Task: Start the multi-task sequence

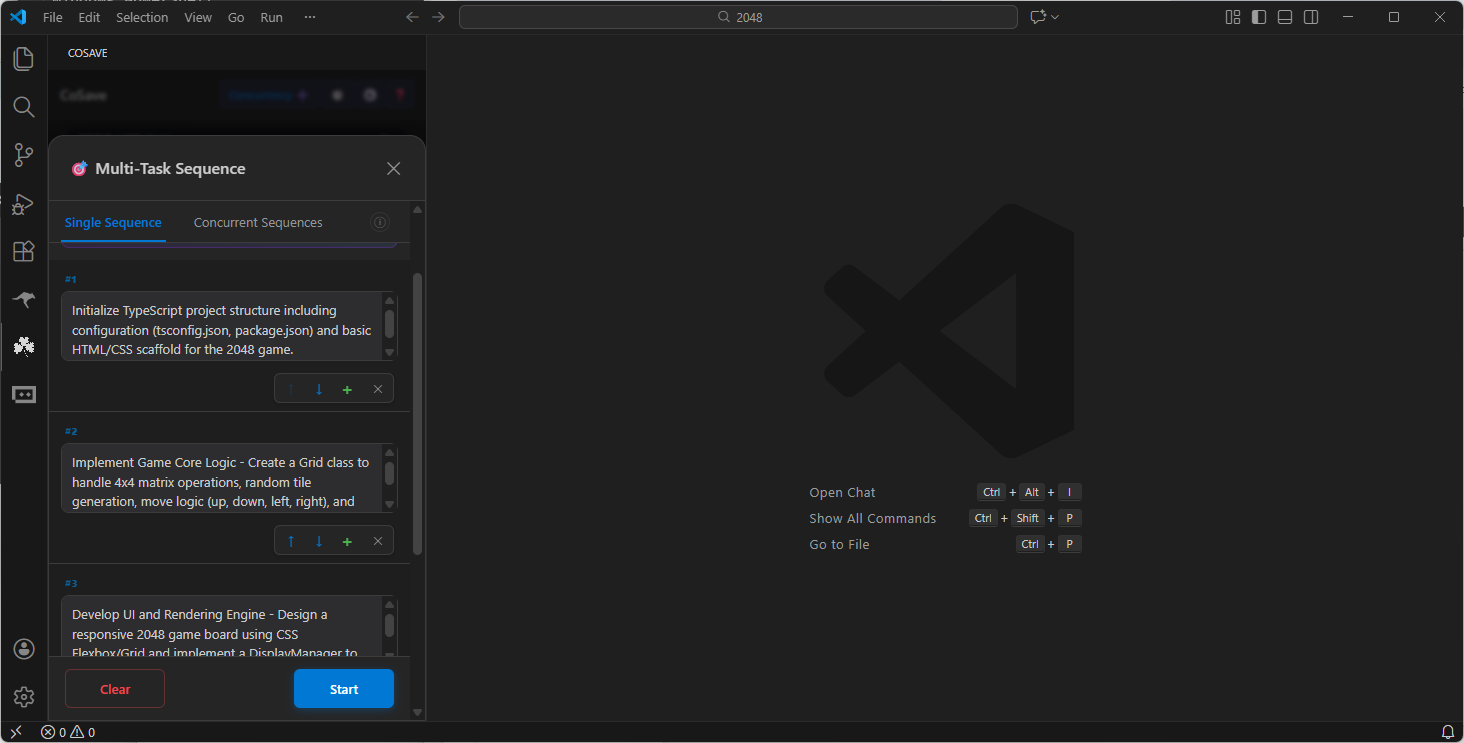Action: (343, 688)
